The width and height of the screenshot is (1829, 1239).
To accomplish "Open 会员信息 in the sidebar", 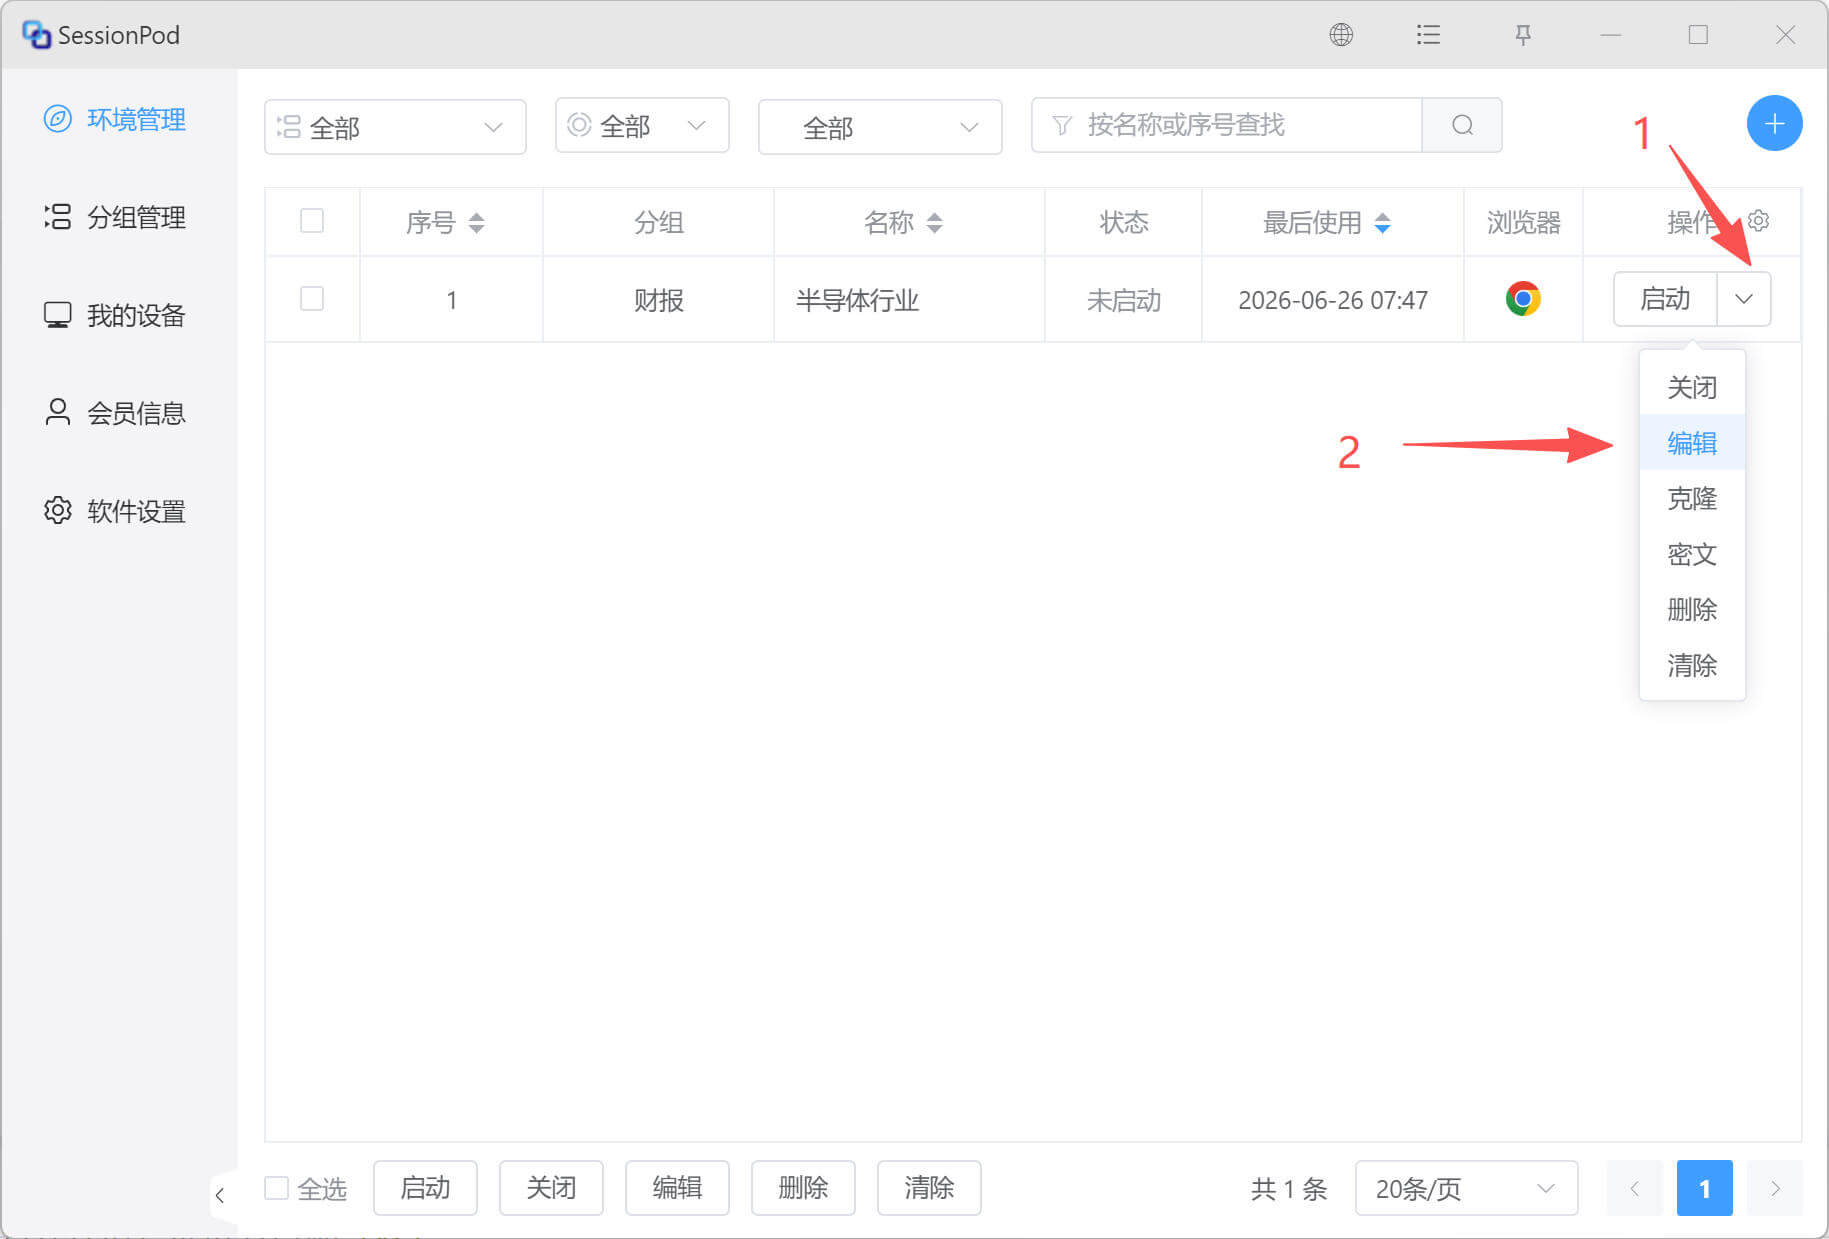I will (115, 413).
